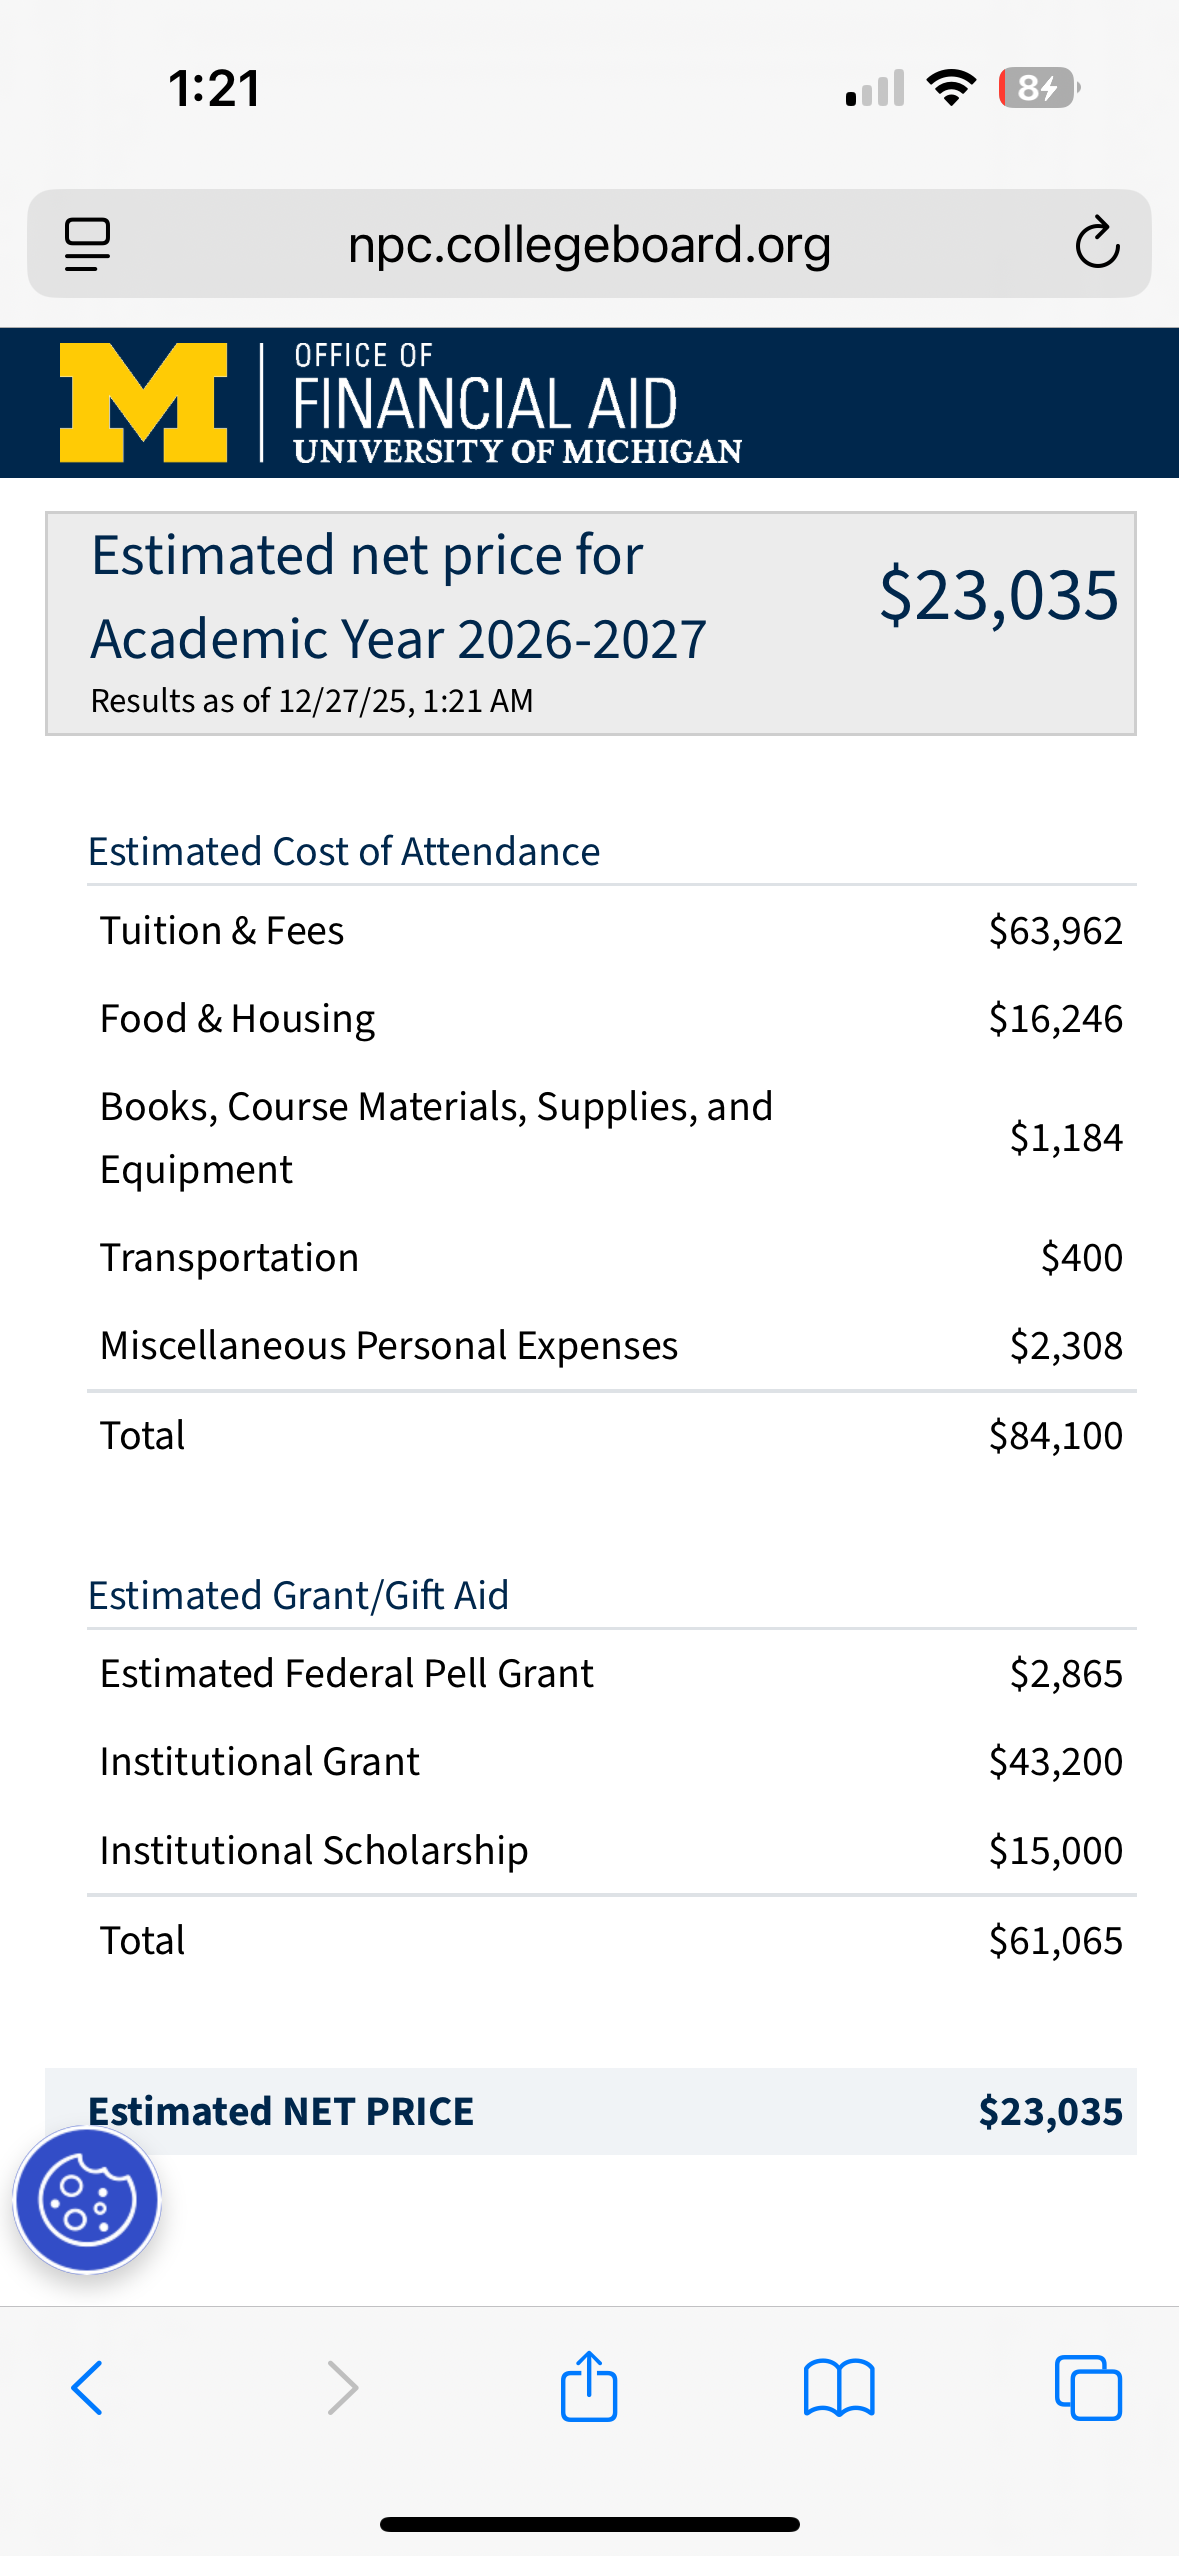
Task: Open the page reader menu icon
Action: [x=87, y=243]
